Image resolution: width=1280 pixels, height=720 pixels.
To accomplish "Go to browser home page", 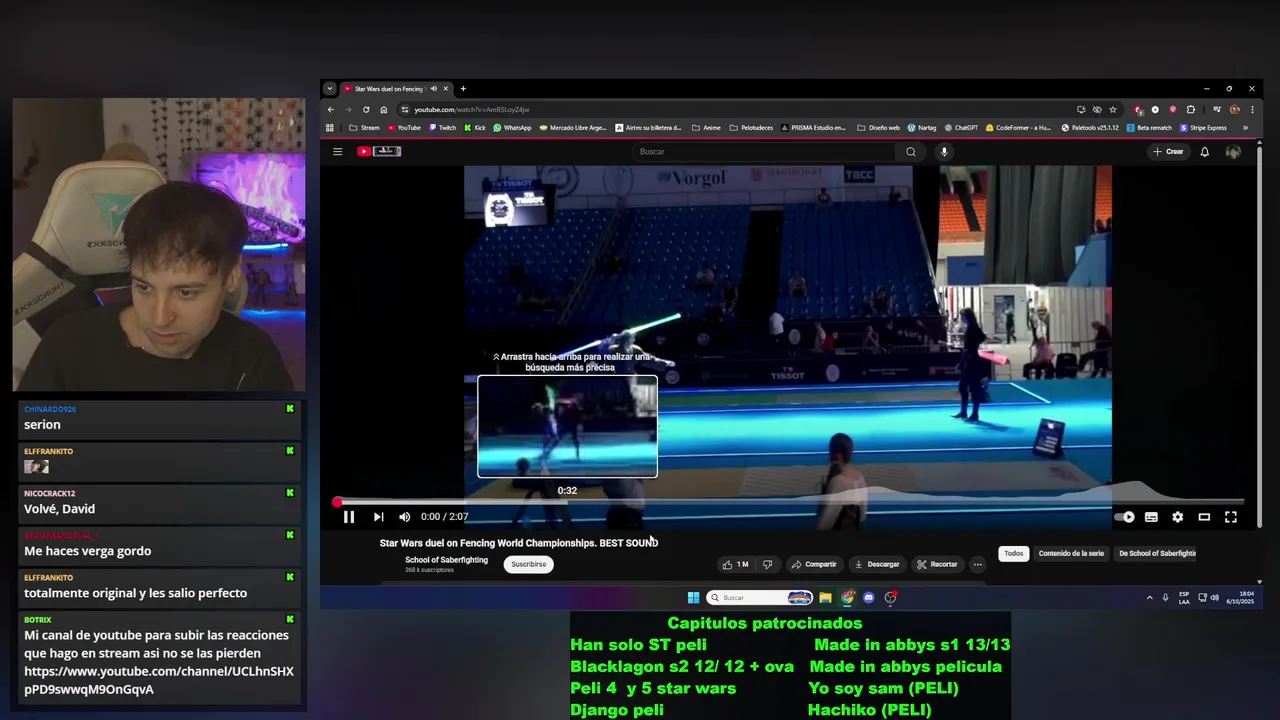I will 384,109.
